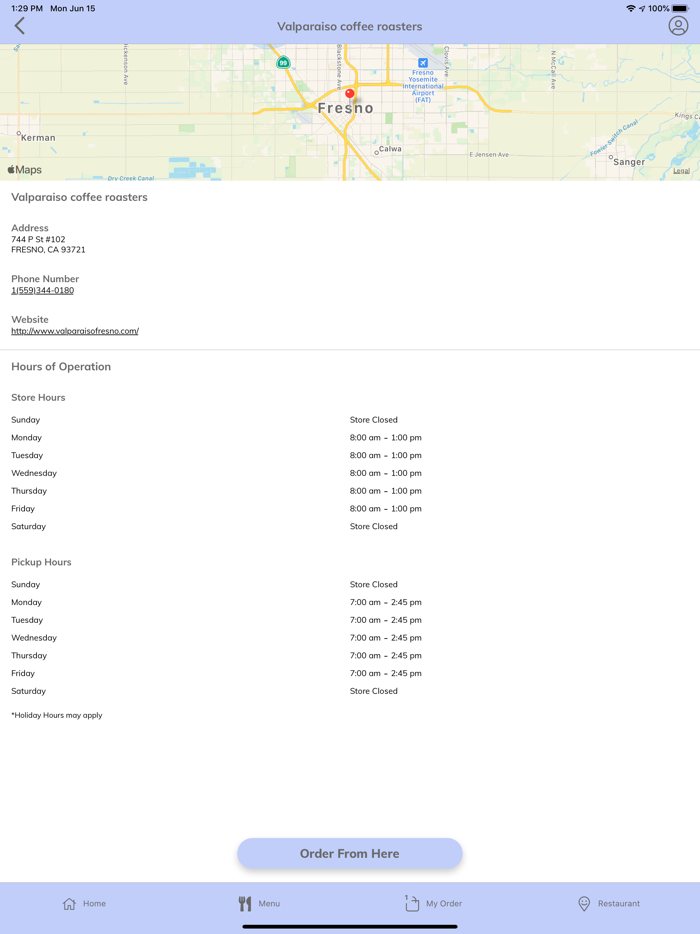Viewport: 700px width, 934px height.
Task: Go back using the back arrow
Action: pyautogui.click(x=20, y=26)
